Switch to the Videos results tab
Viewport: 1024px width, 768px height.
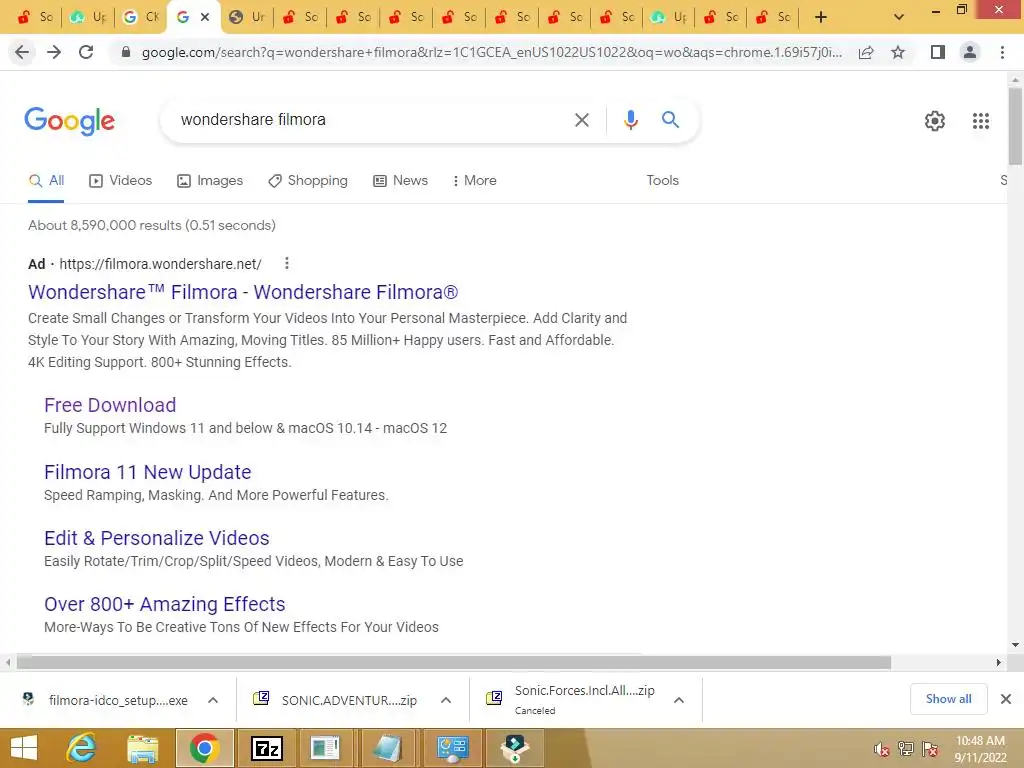click(x=121, y=180)
